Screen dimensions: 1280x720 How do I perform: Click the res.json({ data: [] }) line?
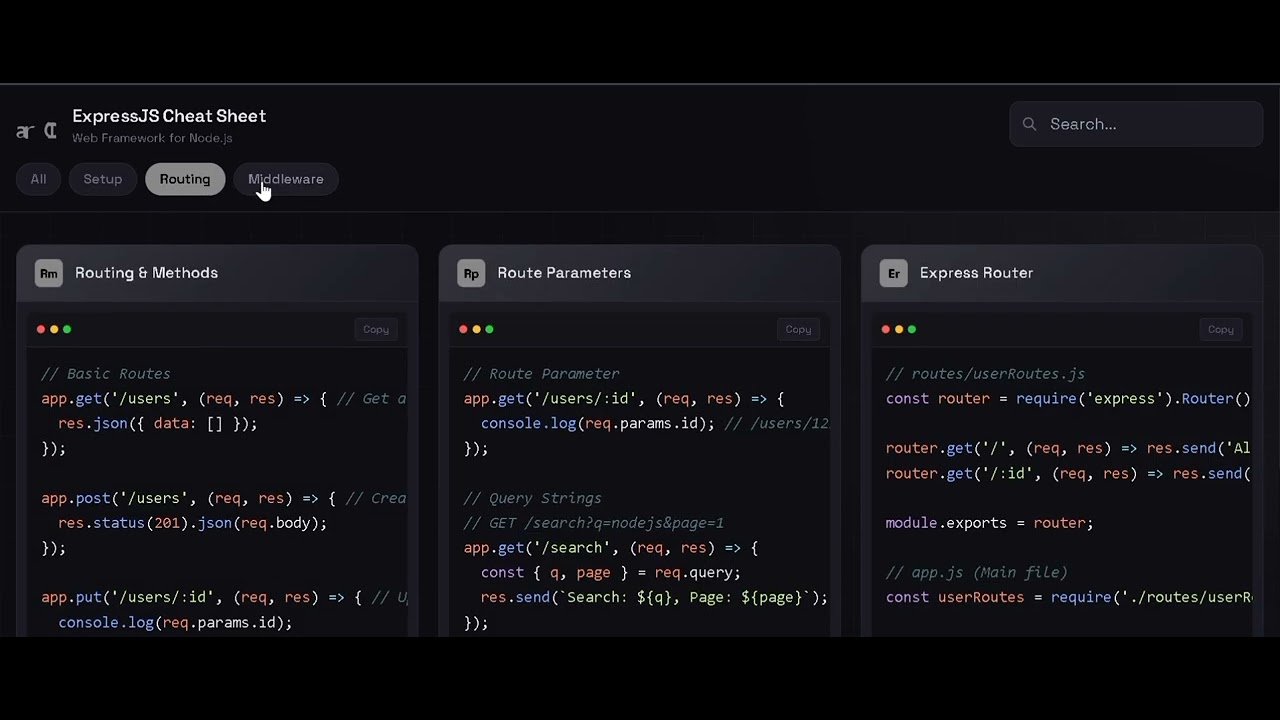(x=158, y=424)
